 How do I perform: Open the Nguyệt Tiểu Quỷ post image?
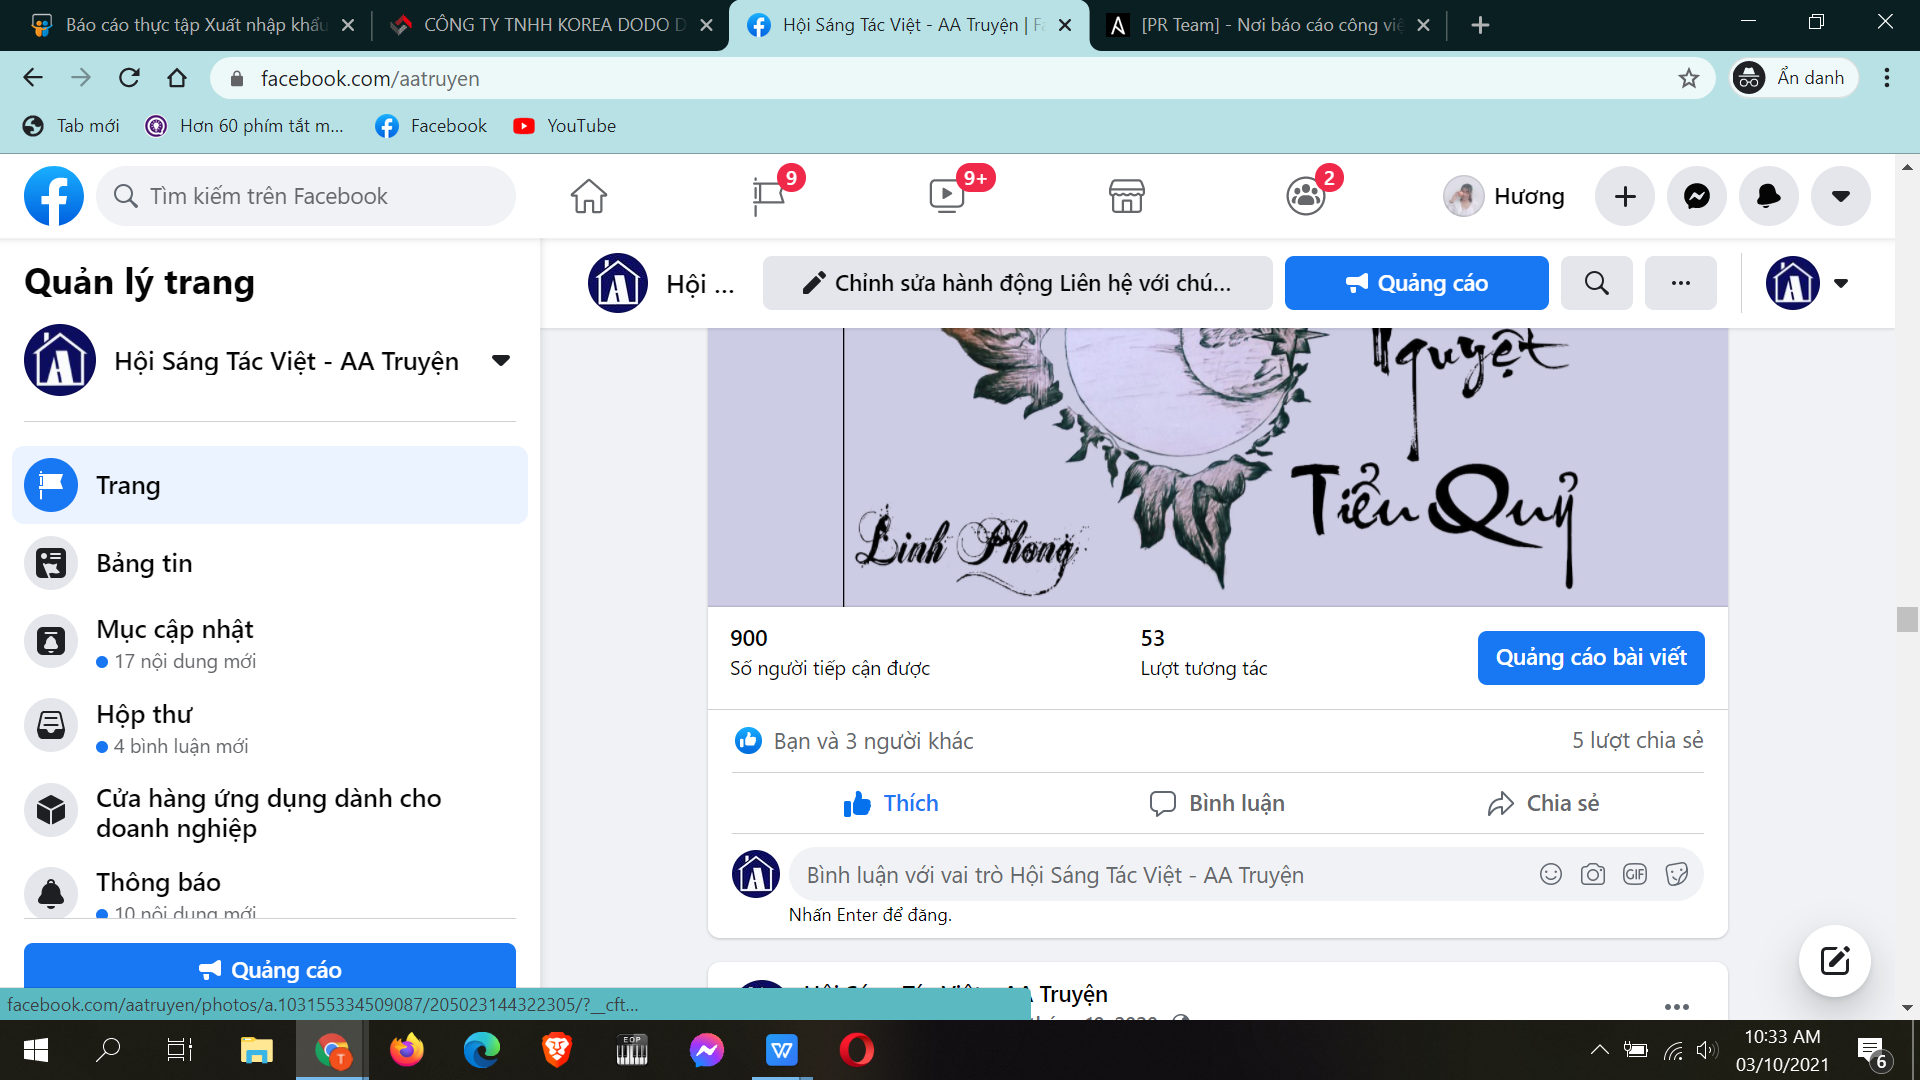click(1217, 467)
